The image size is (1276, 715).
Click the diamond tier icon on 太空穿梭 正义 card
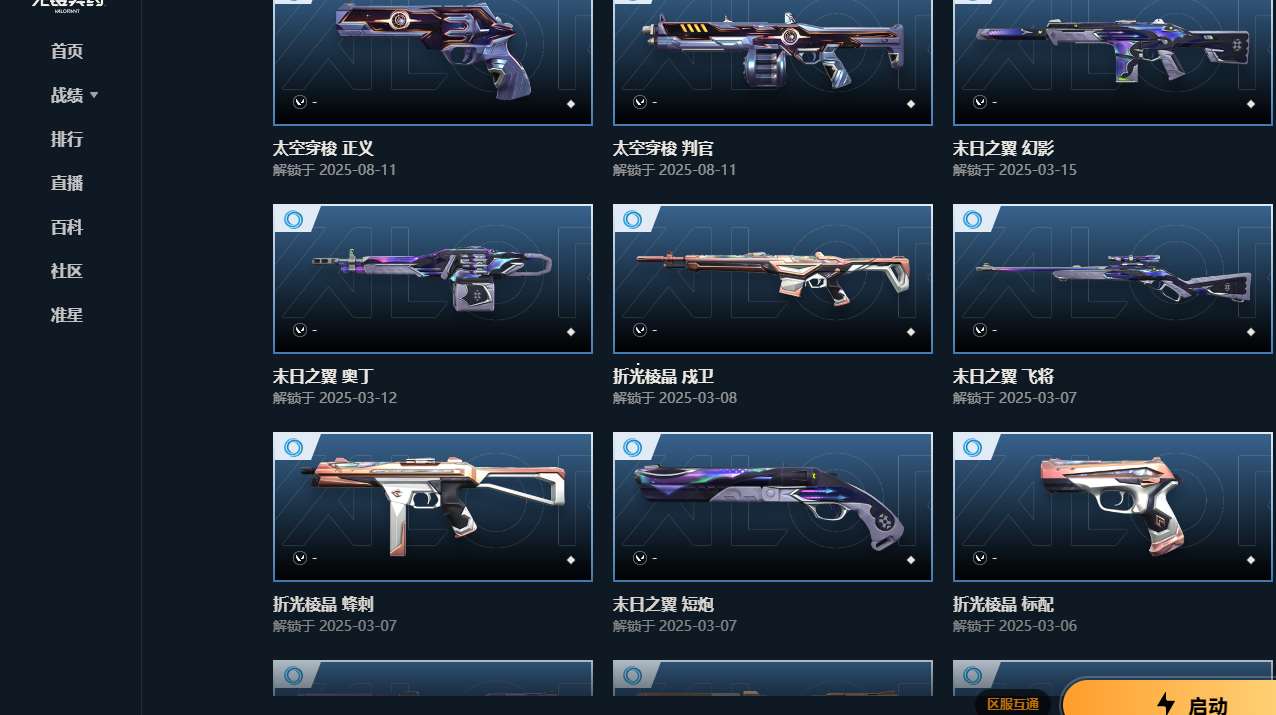click(571, 103)
